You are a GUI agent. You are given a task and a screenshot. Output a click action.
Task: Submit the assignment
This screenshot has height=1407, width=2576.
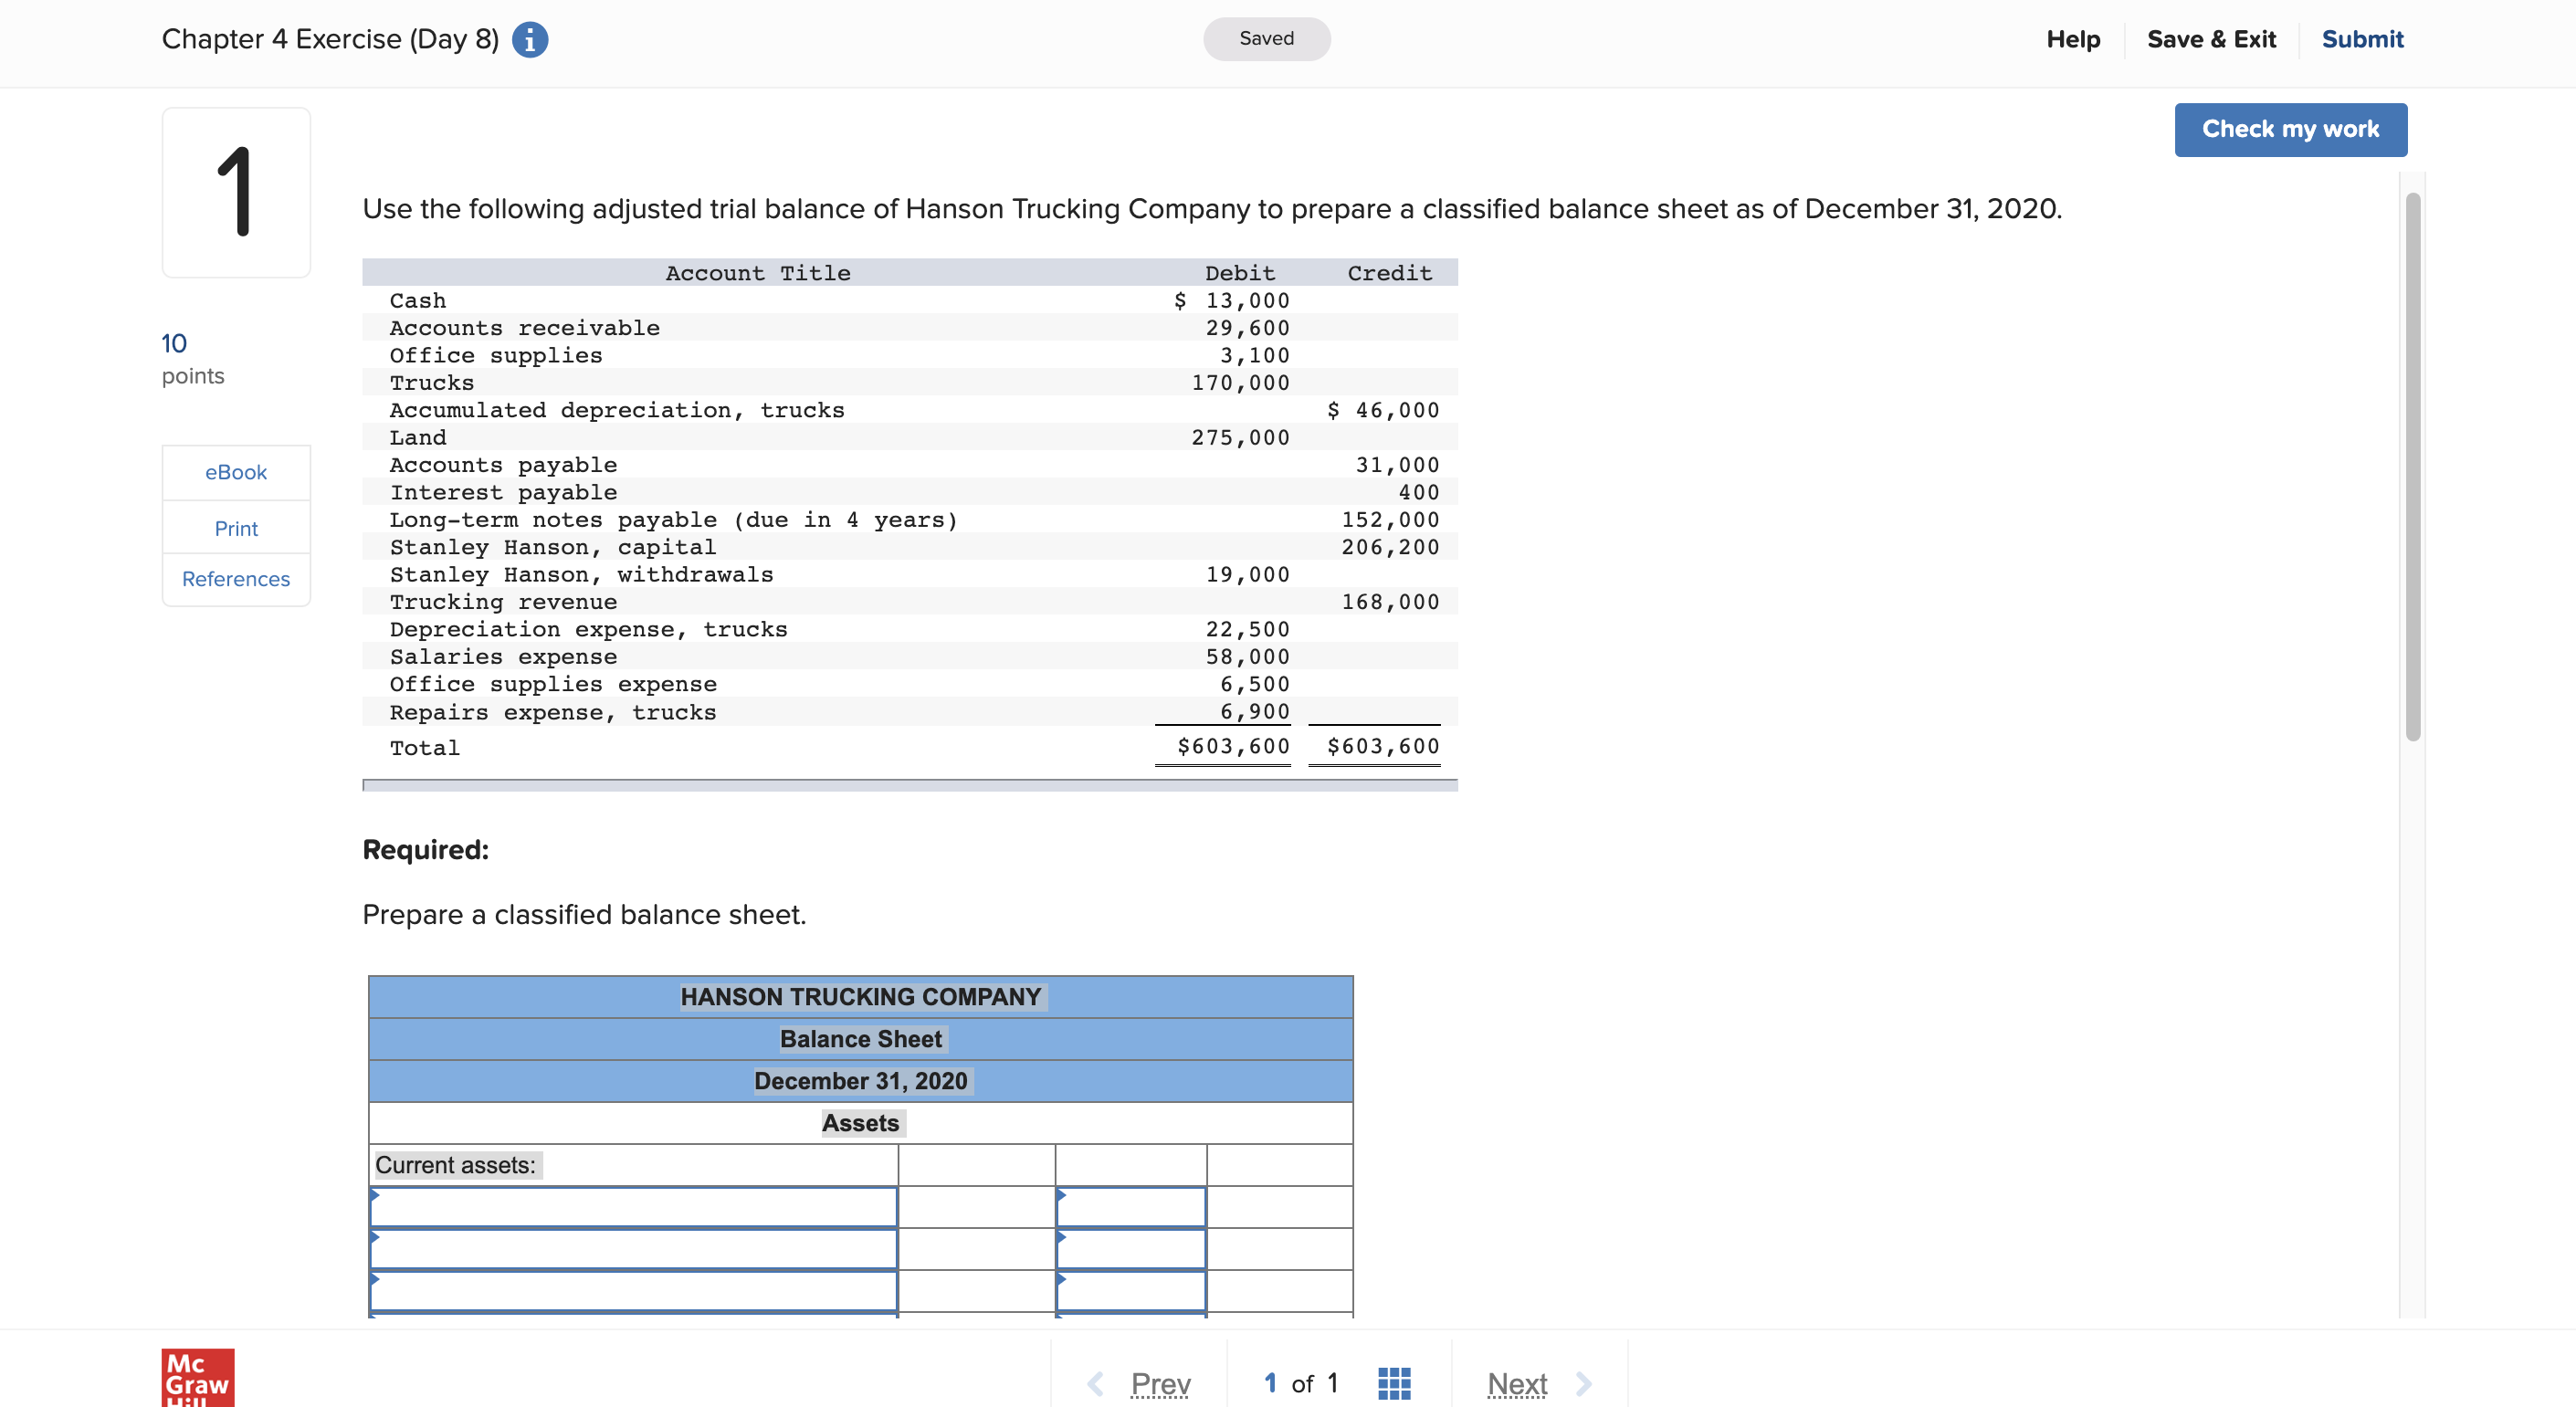[x=2361, y=40]
